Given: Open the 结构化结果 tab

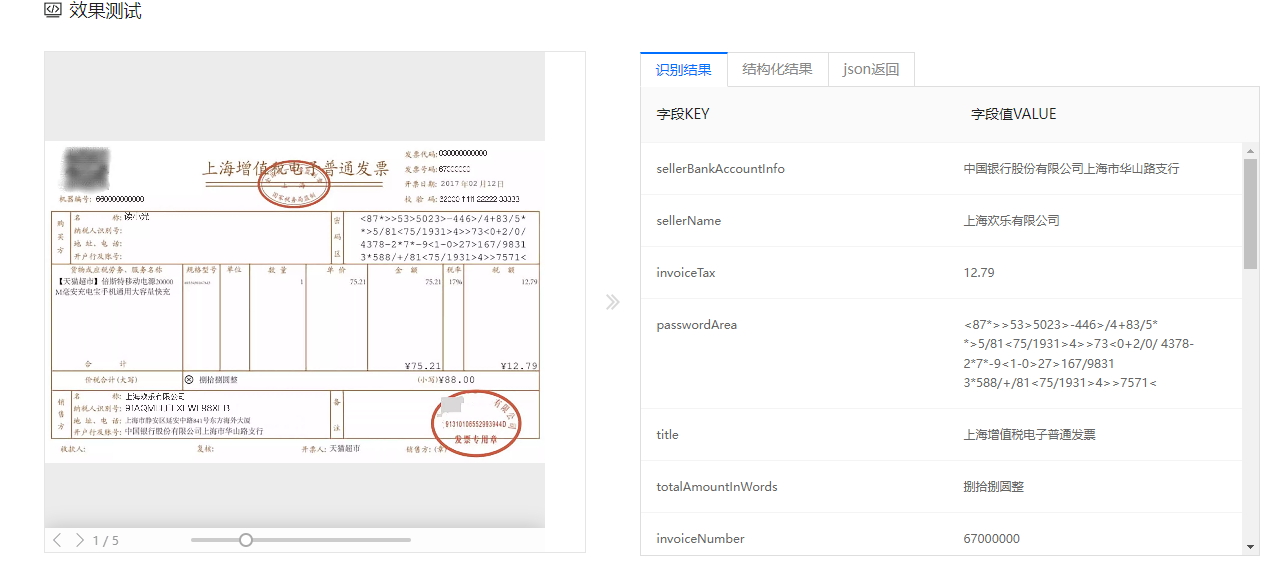Looking at the screenshot, I should pyautogui.click(x=778, y=70).
